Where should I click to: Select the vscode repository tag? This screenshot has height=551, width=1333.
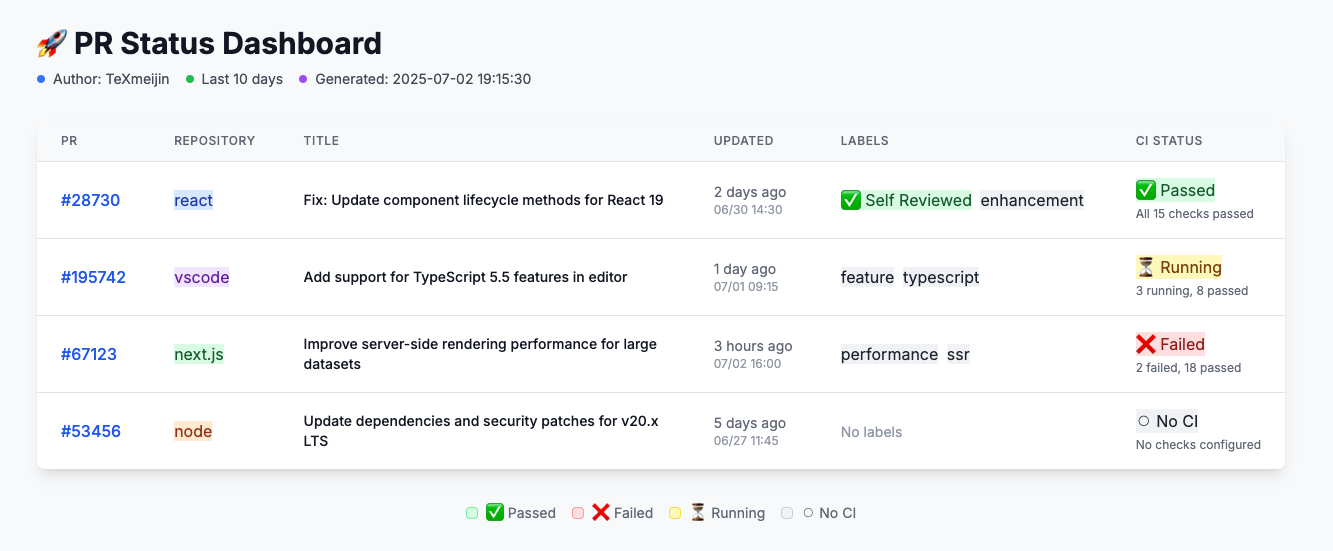click(201, 277)
